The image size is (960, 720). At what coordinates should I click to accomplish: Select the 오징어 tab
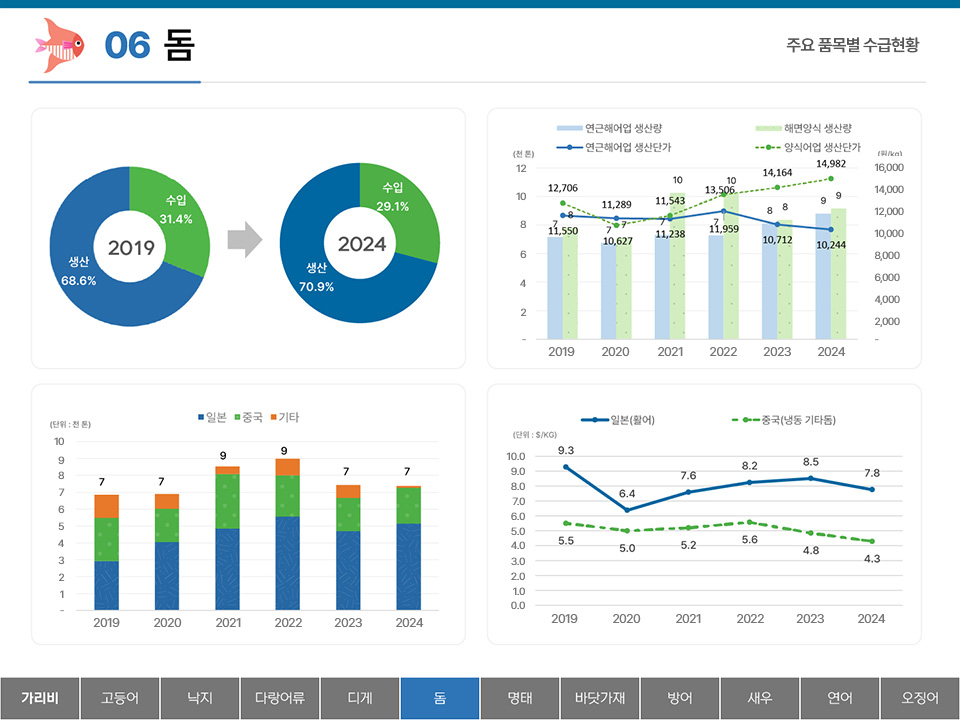[x=920, y=699]
